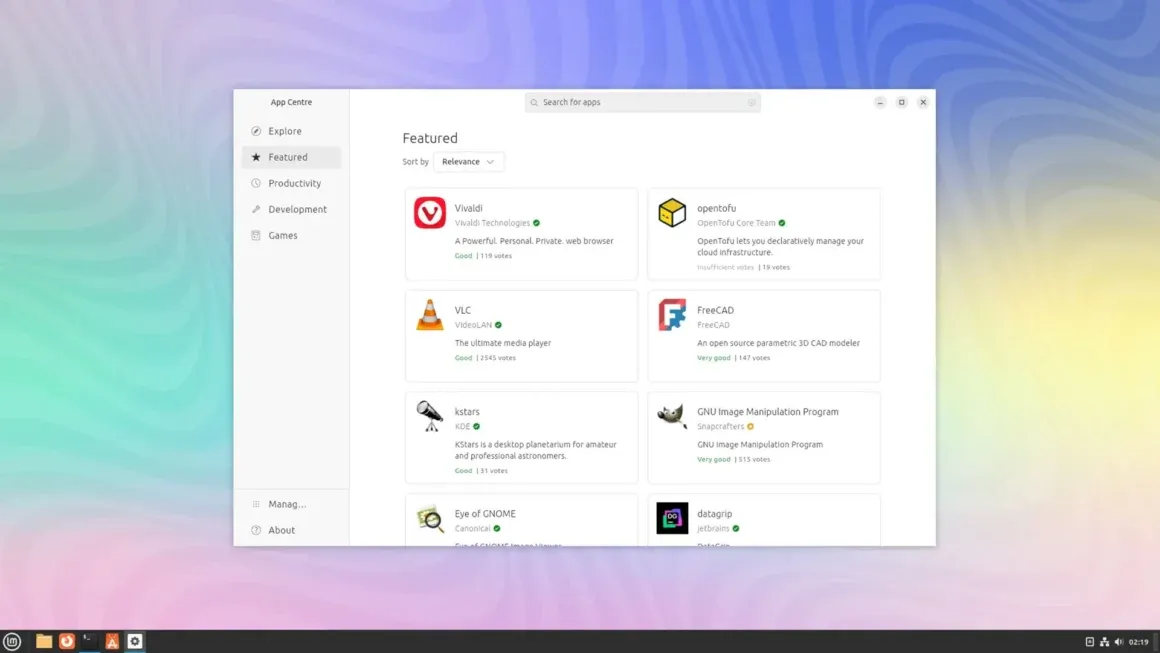Click the verified badge next to KDE
1160x653 pixels.
pos(476,426)
